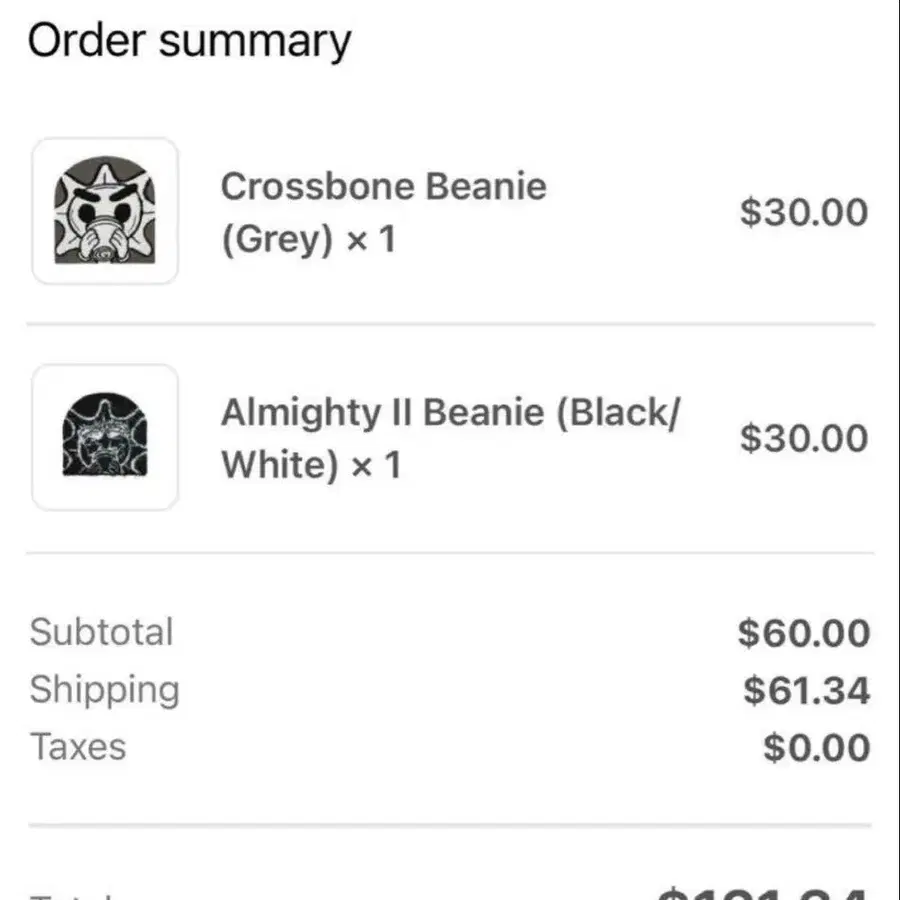Select the Taxes label
This screenshot has height=900, width=900.
tap(78, 747)
